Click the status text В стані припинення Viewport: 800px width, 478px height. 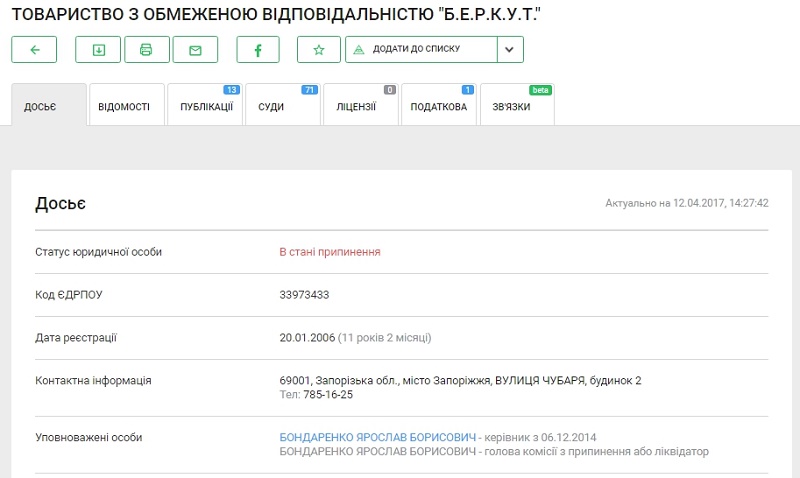click(329, 252)
